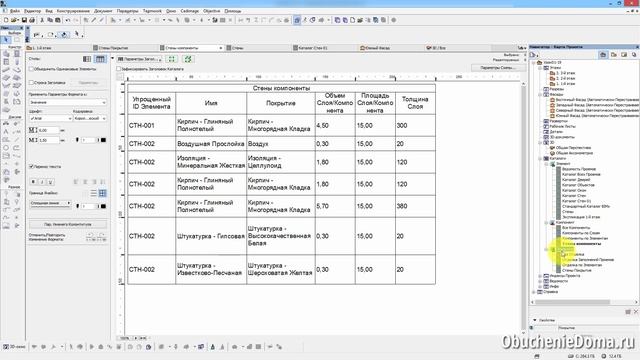Select 'Все Компоненты' in Navigator tree
Screen dimensions: 640x360
576,228
